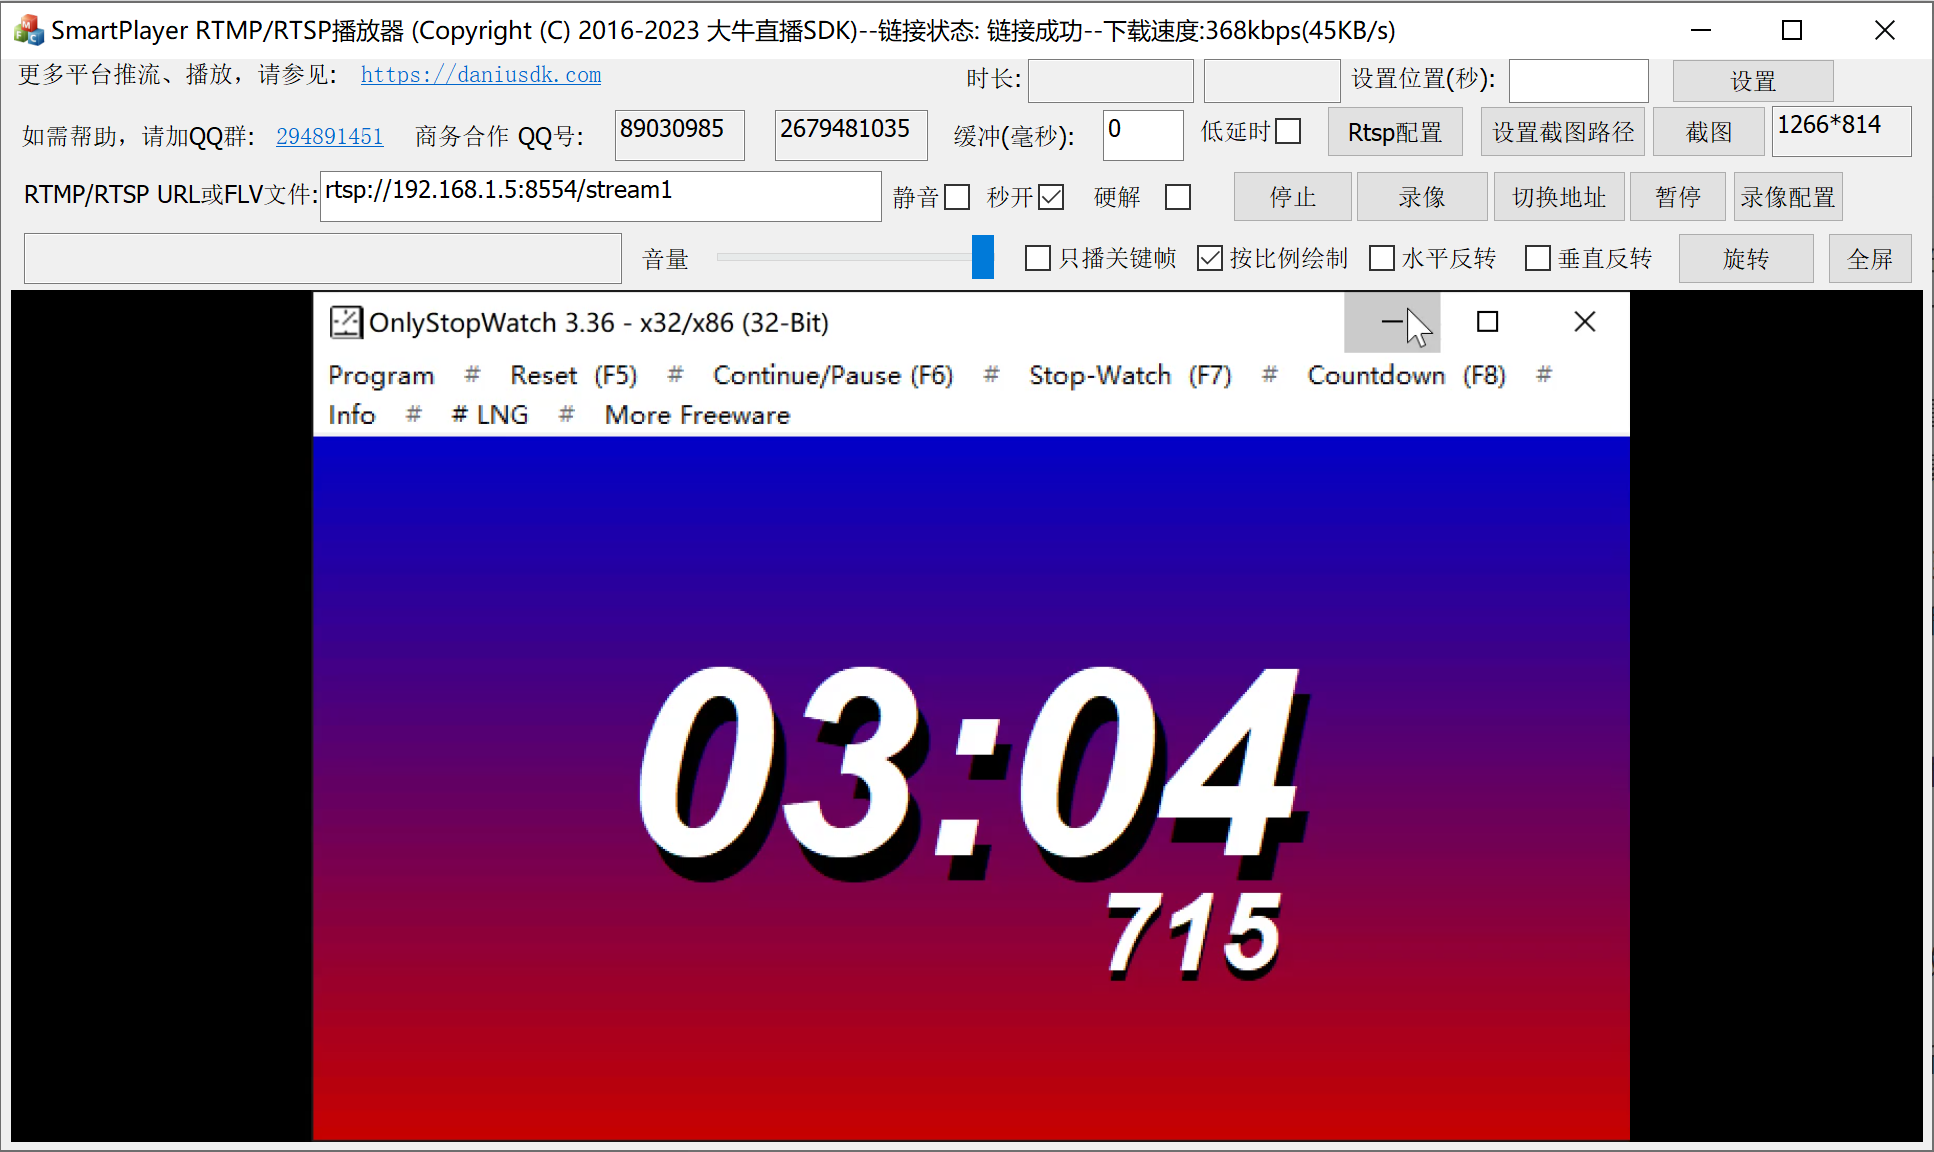Uncheck the 秒开 checkbox
The height and width of the screenshot is (1152, 1934).
pos(1051,197)
